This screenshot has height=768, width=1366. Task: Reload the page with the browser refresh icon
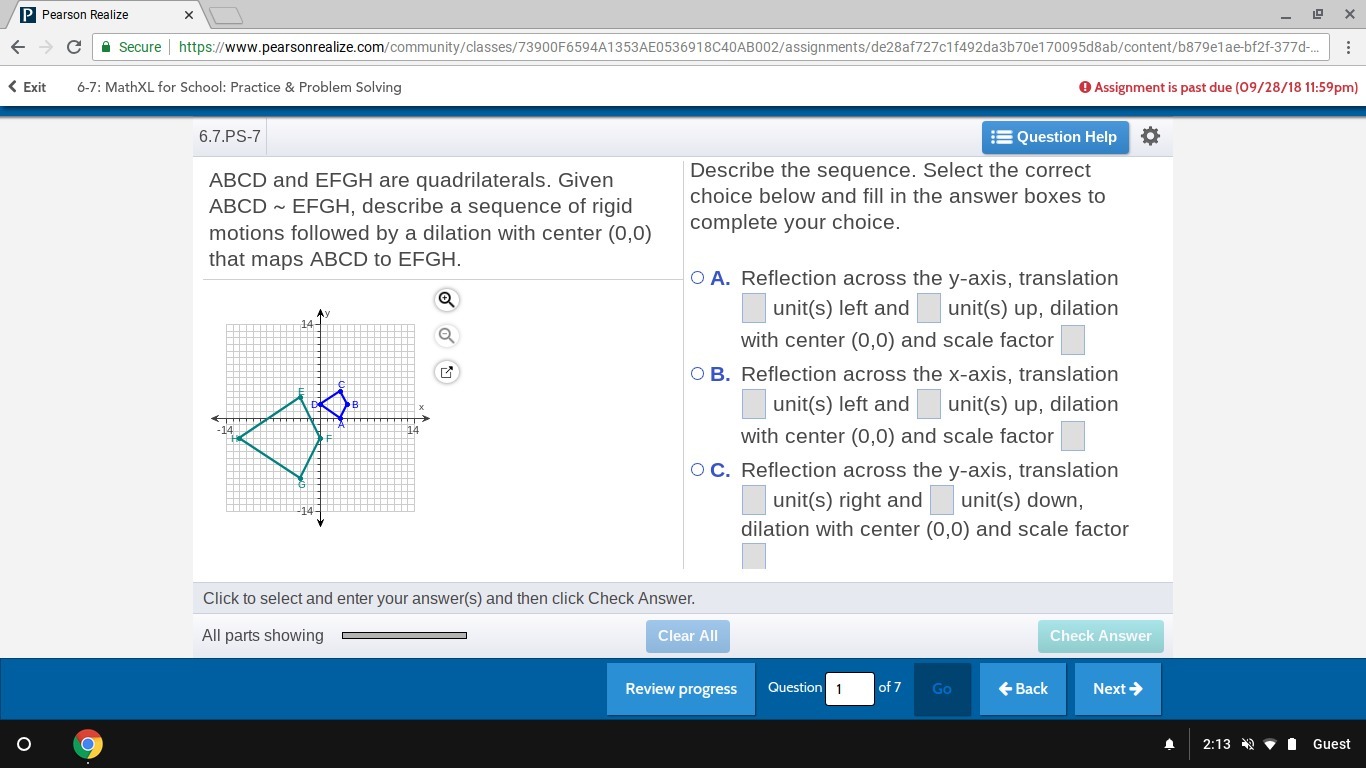coord(74,47)
